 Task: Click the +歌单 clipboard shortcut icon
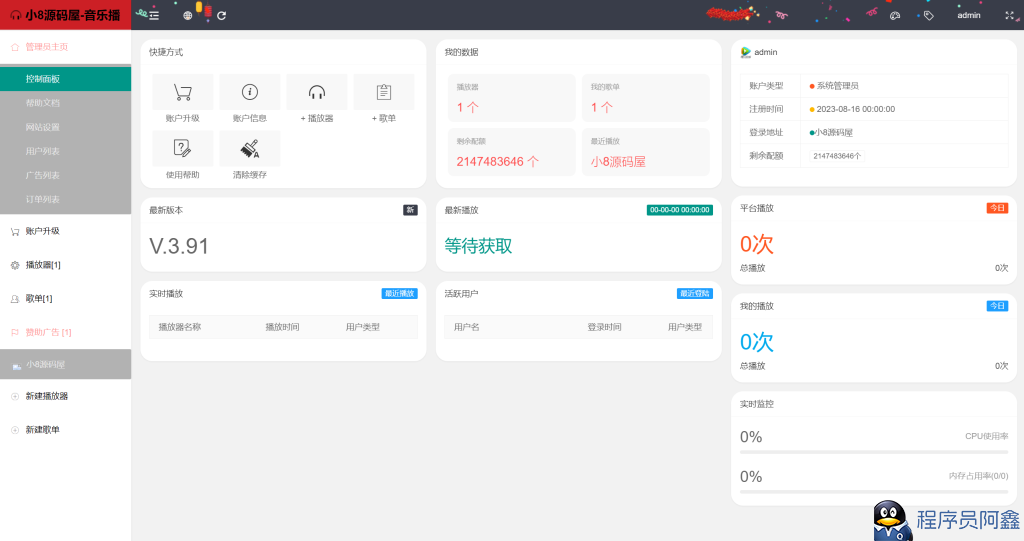(x=384, y=92)
